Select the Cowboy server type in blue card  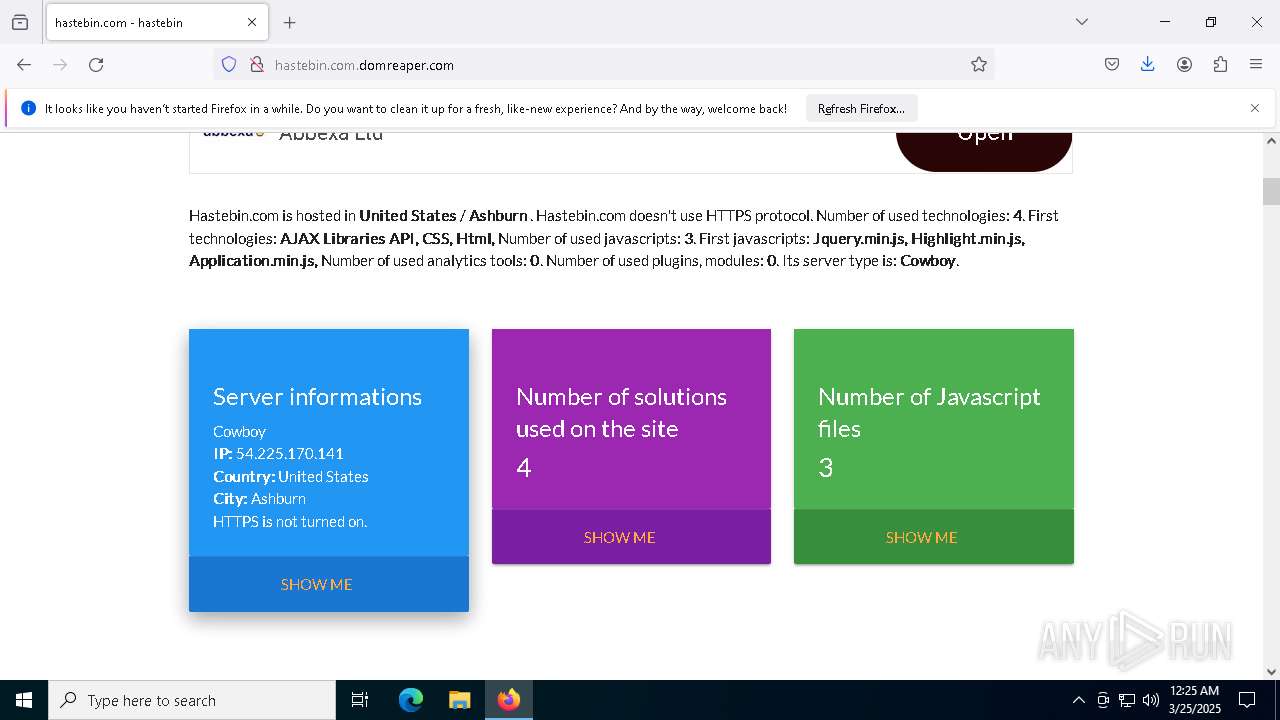239,431
